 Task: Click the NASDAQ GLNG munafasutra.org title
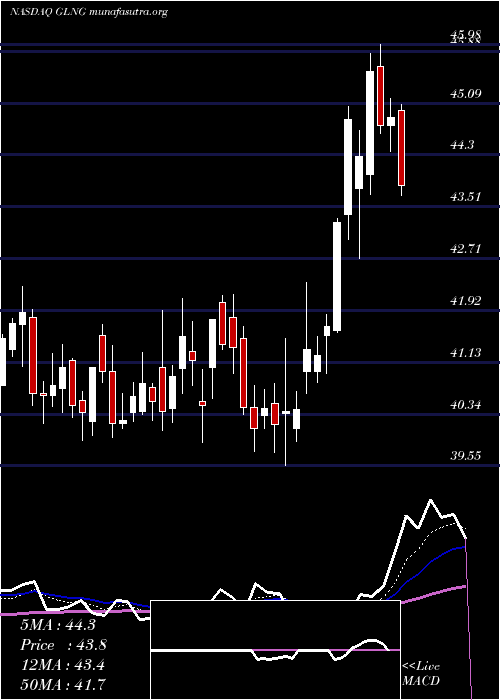coord(89,12)
